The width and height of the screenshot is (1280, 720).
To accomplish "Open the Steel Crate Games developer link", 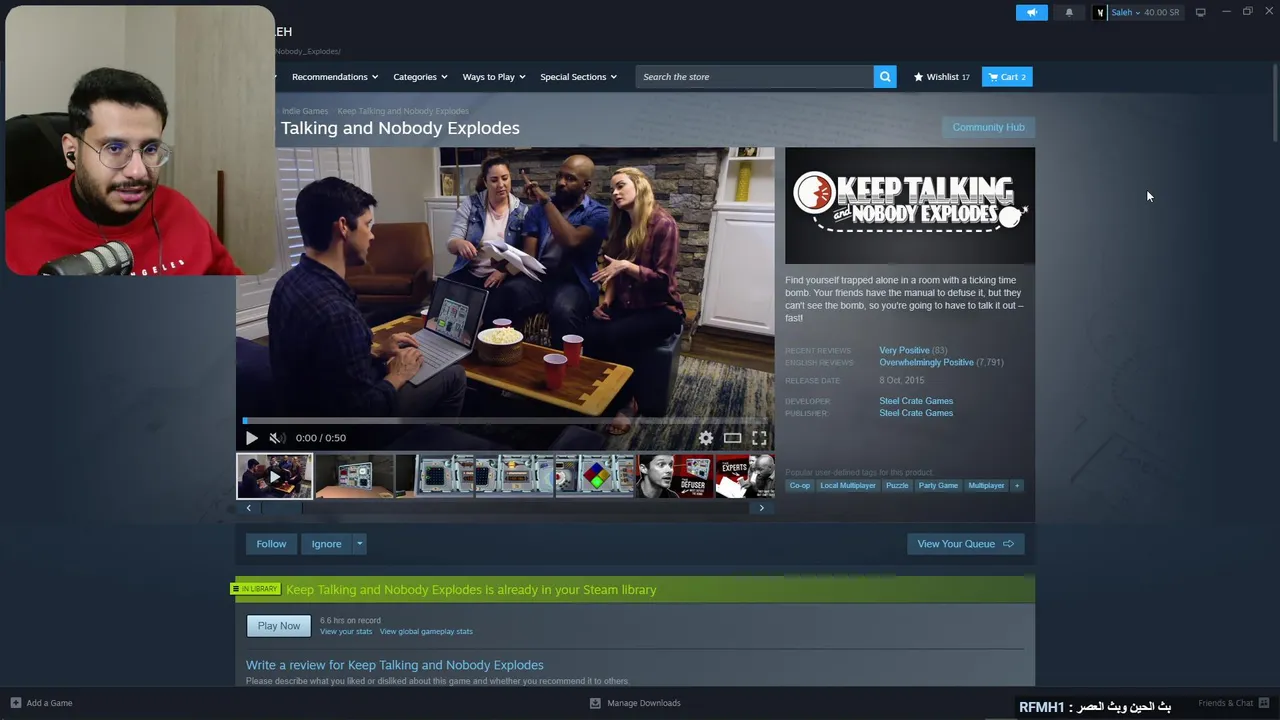I will (x=916, y=401).
